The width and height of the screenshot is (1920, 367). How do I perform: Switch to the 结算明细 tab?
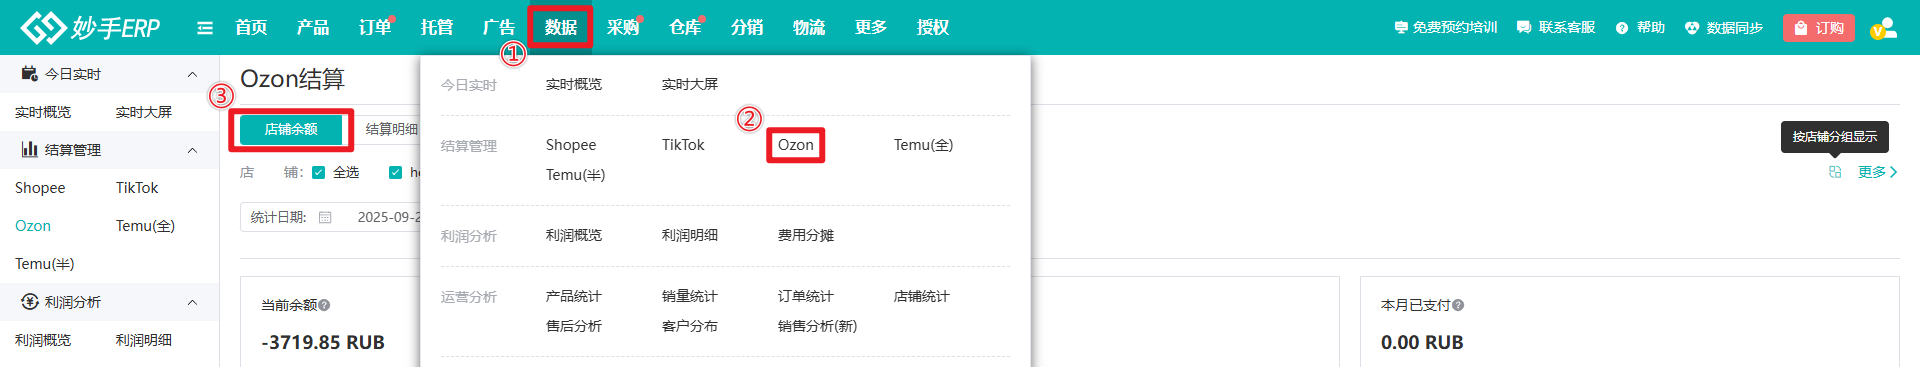(x=392, y=129)
